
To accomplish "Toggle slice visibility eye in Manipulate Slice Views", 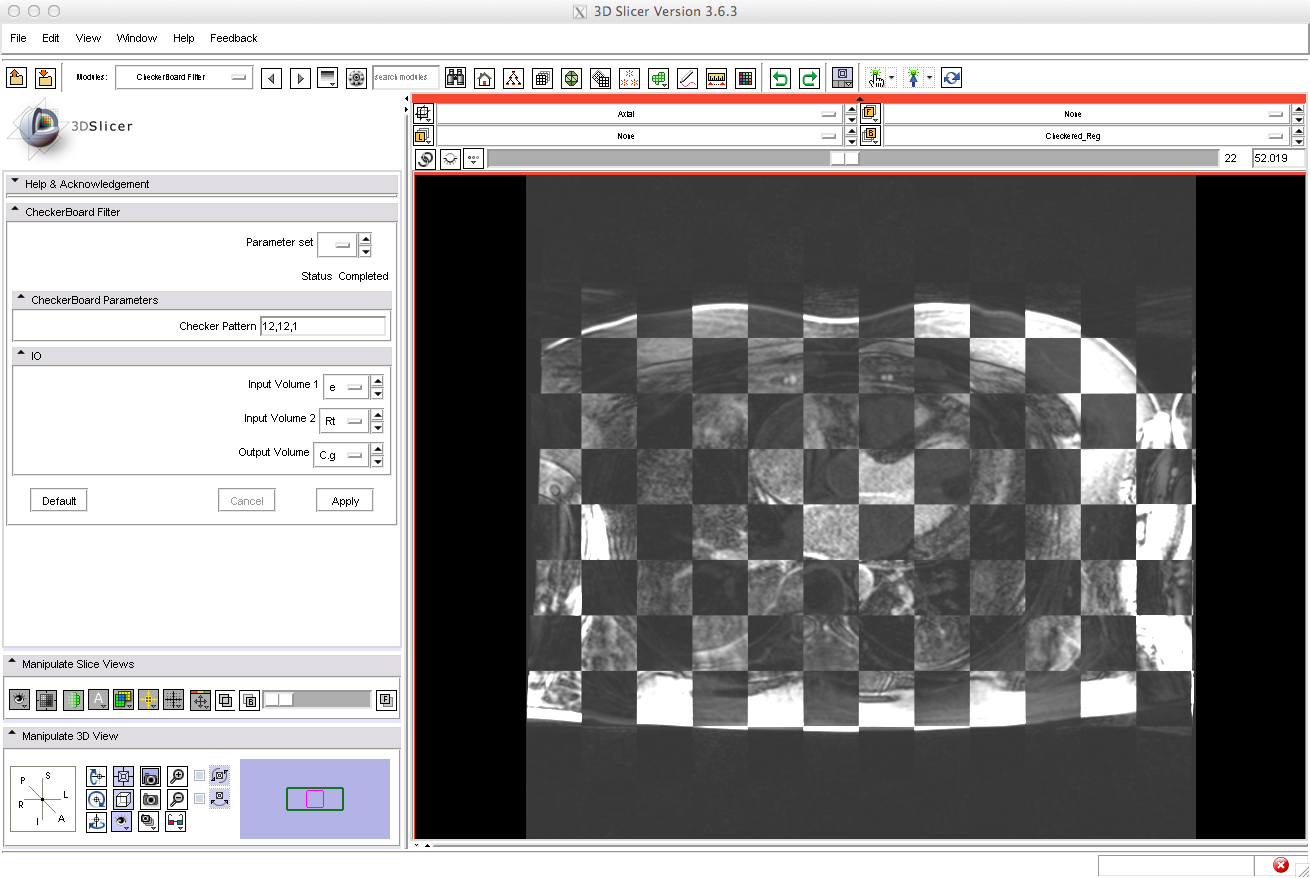I will point(19,700).
